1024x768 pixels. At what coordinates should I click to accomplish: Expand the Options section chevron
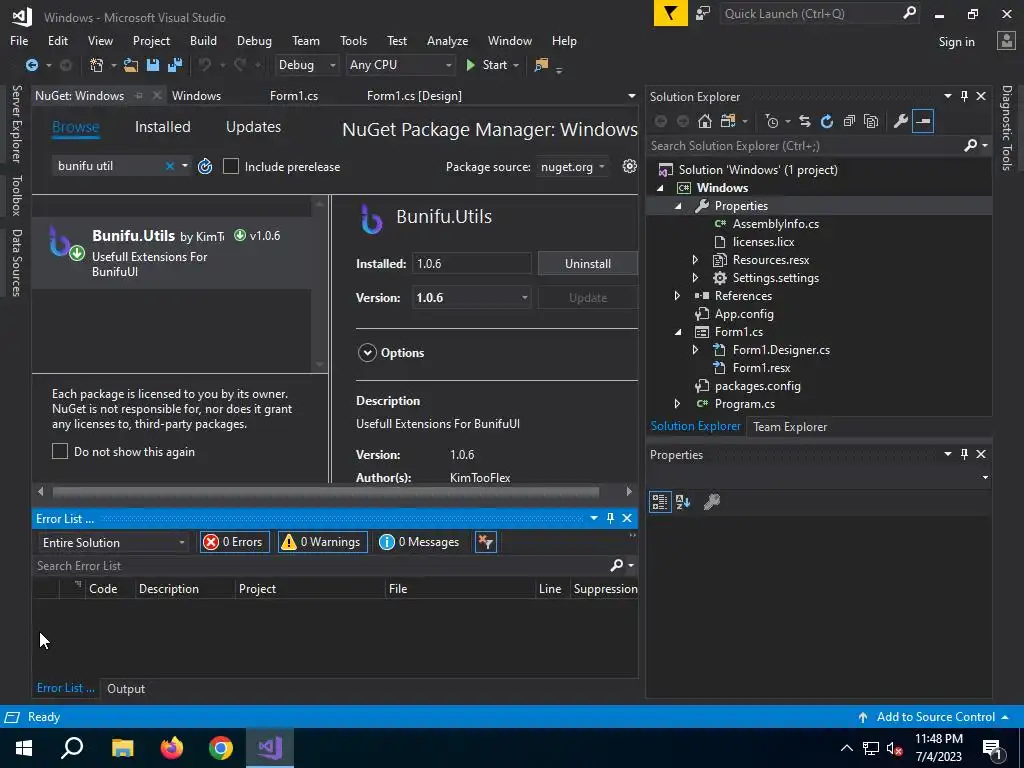pos(367,353)
